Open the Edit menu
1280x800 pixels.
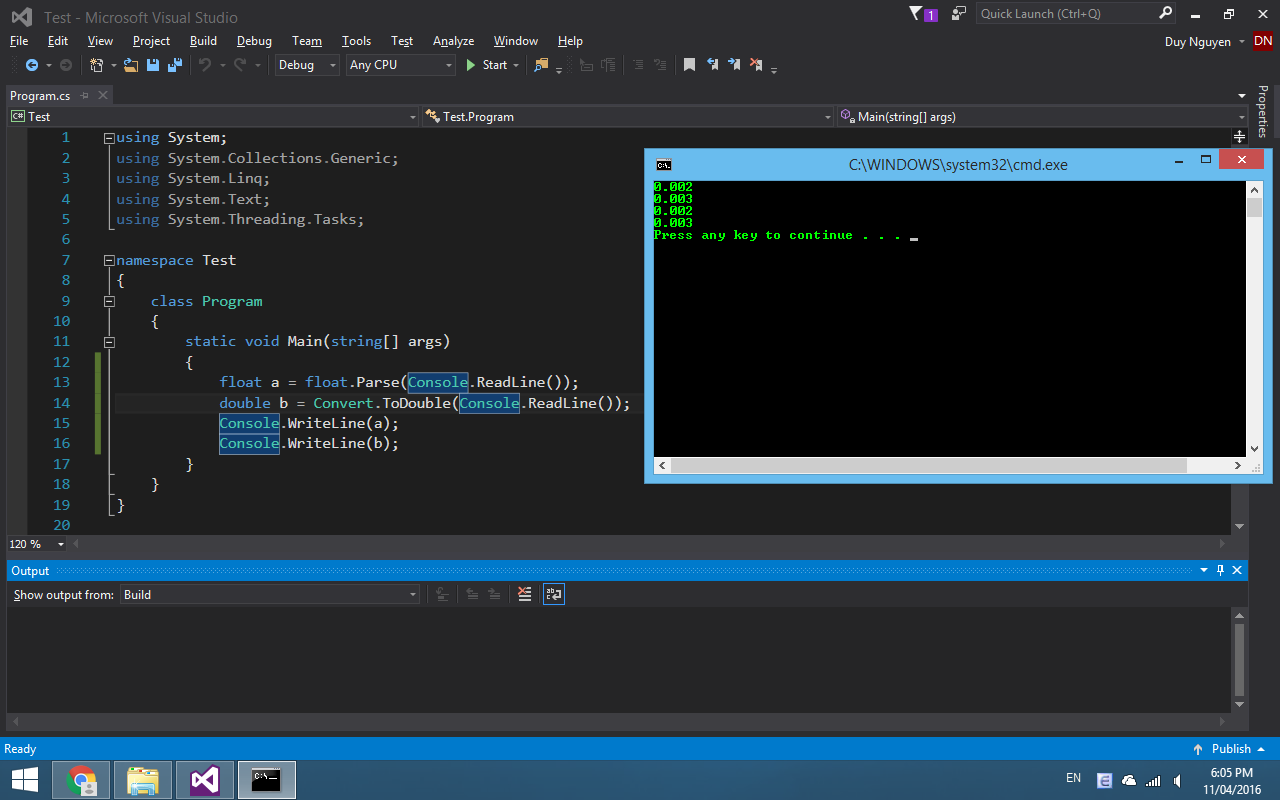pos(58,41)
